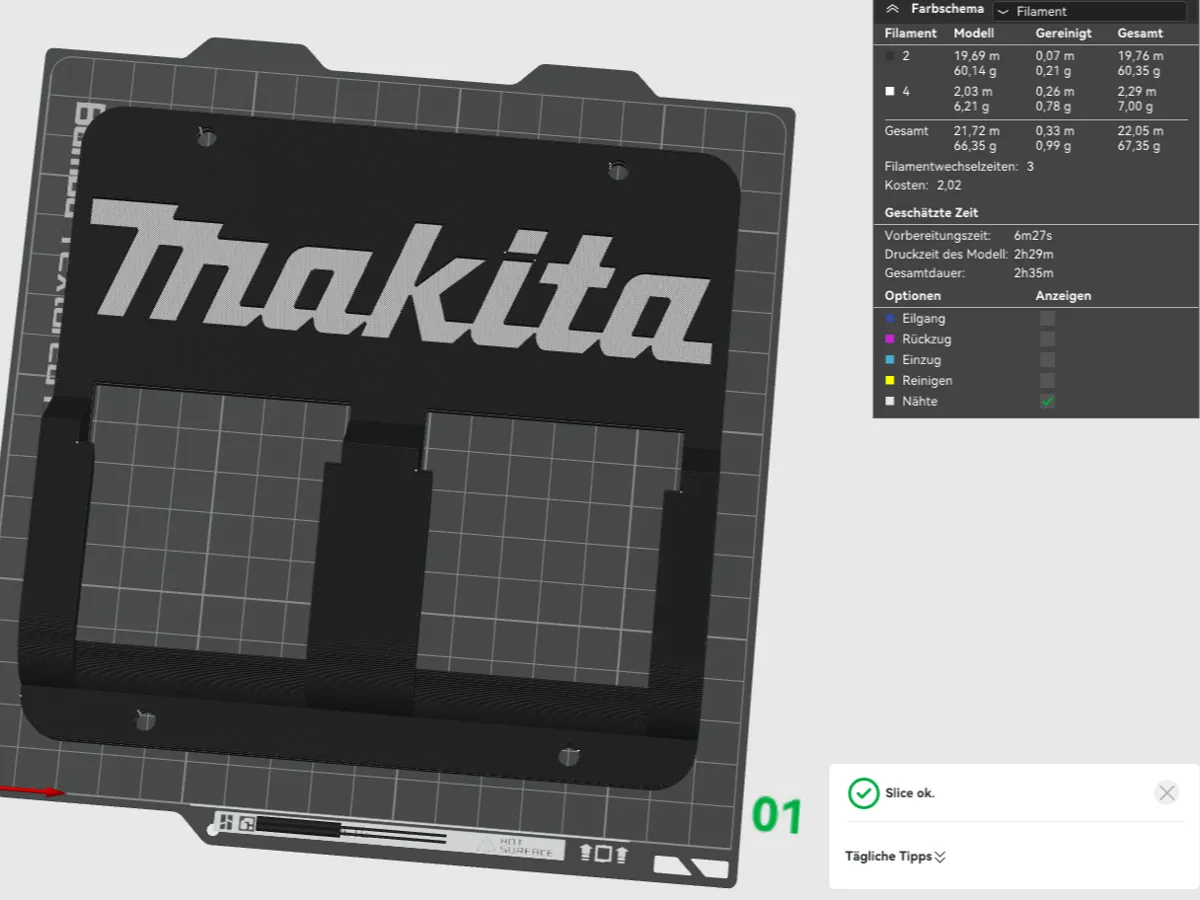
Task: Collapse the Farbschema panel with double-chevron
Action: pos(892,9)
